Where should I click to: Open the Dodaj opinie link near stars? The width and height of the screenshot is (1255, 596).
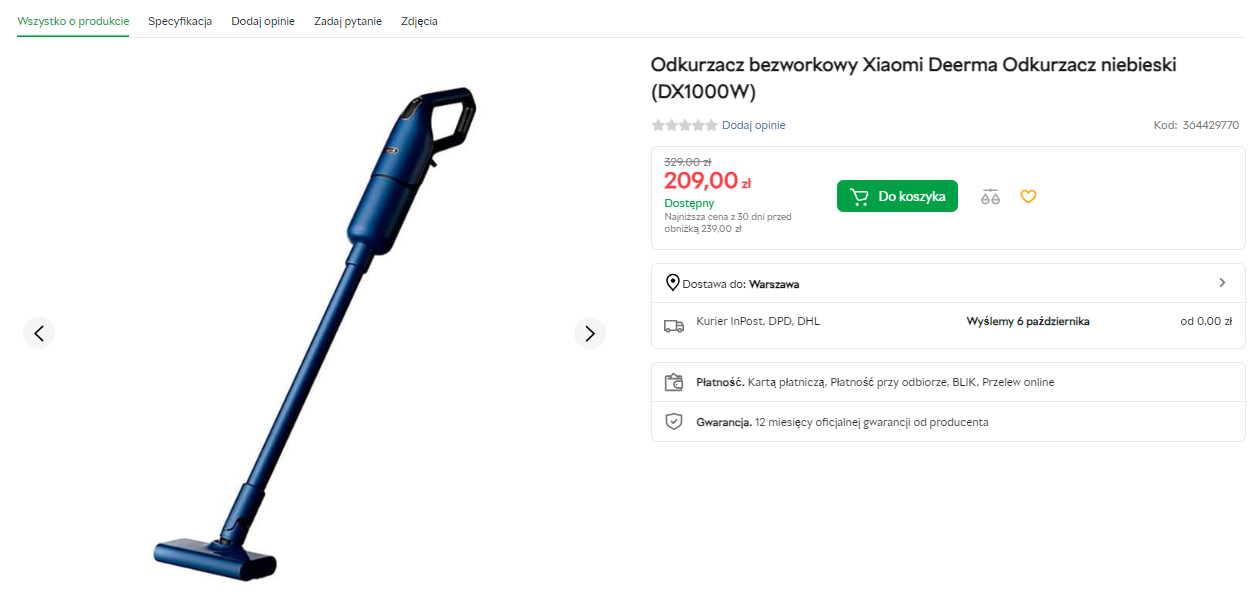(754, 125)
